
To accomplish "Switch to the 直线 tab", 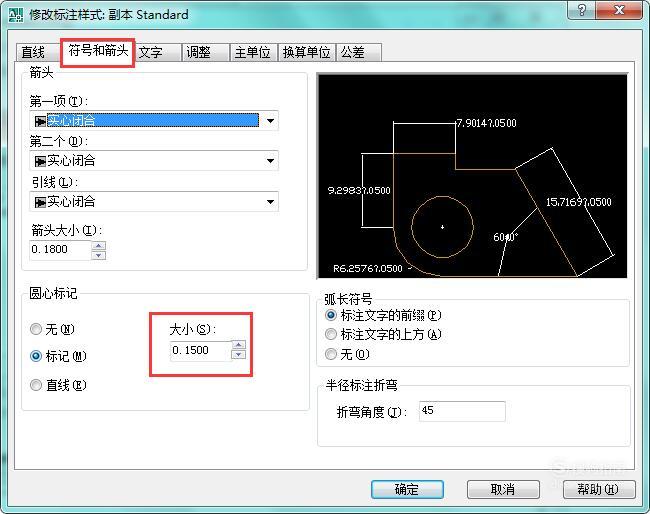I will (x=36, y=52).
